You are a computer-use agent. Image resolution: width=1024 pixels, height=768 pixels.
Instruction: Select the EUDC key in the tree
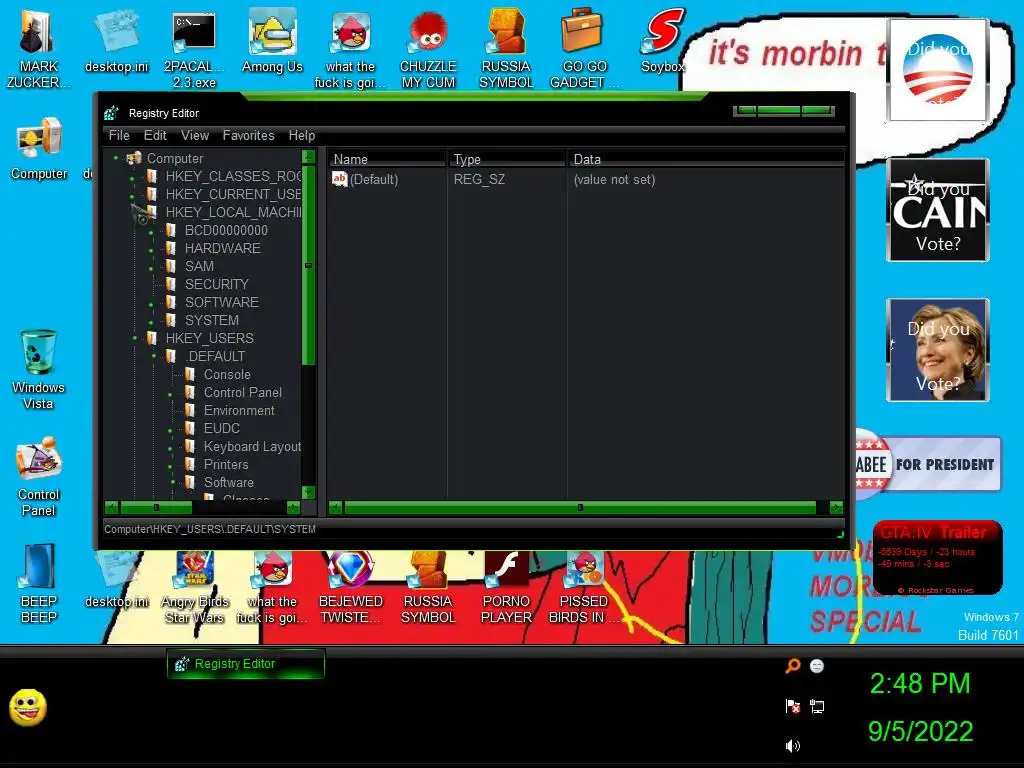pyautogui.click(x=221, y=428)
